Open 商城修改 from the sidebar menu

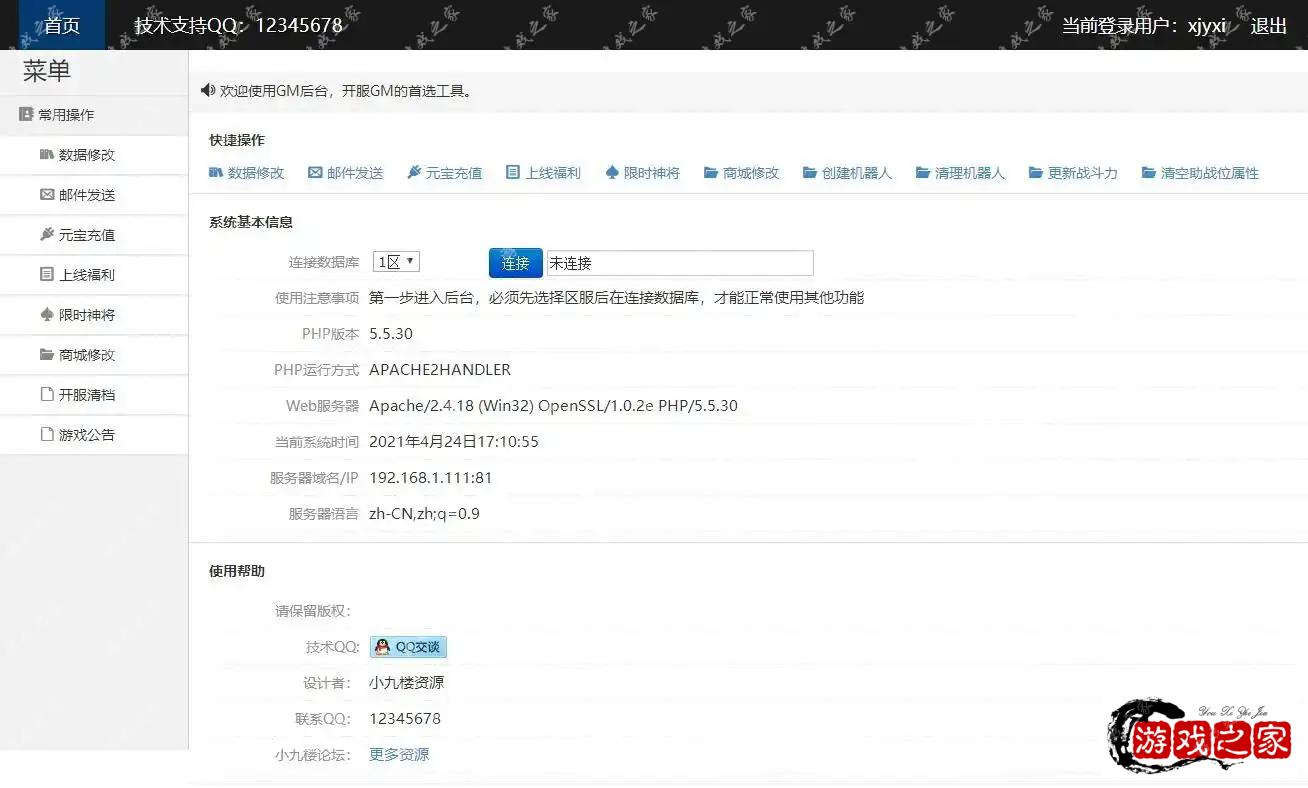[86, 355]
